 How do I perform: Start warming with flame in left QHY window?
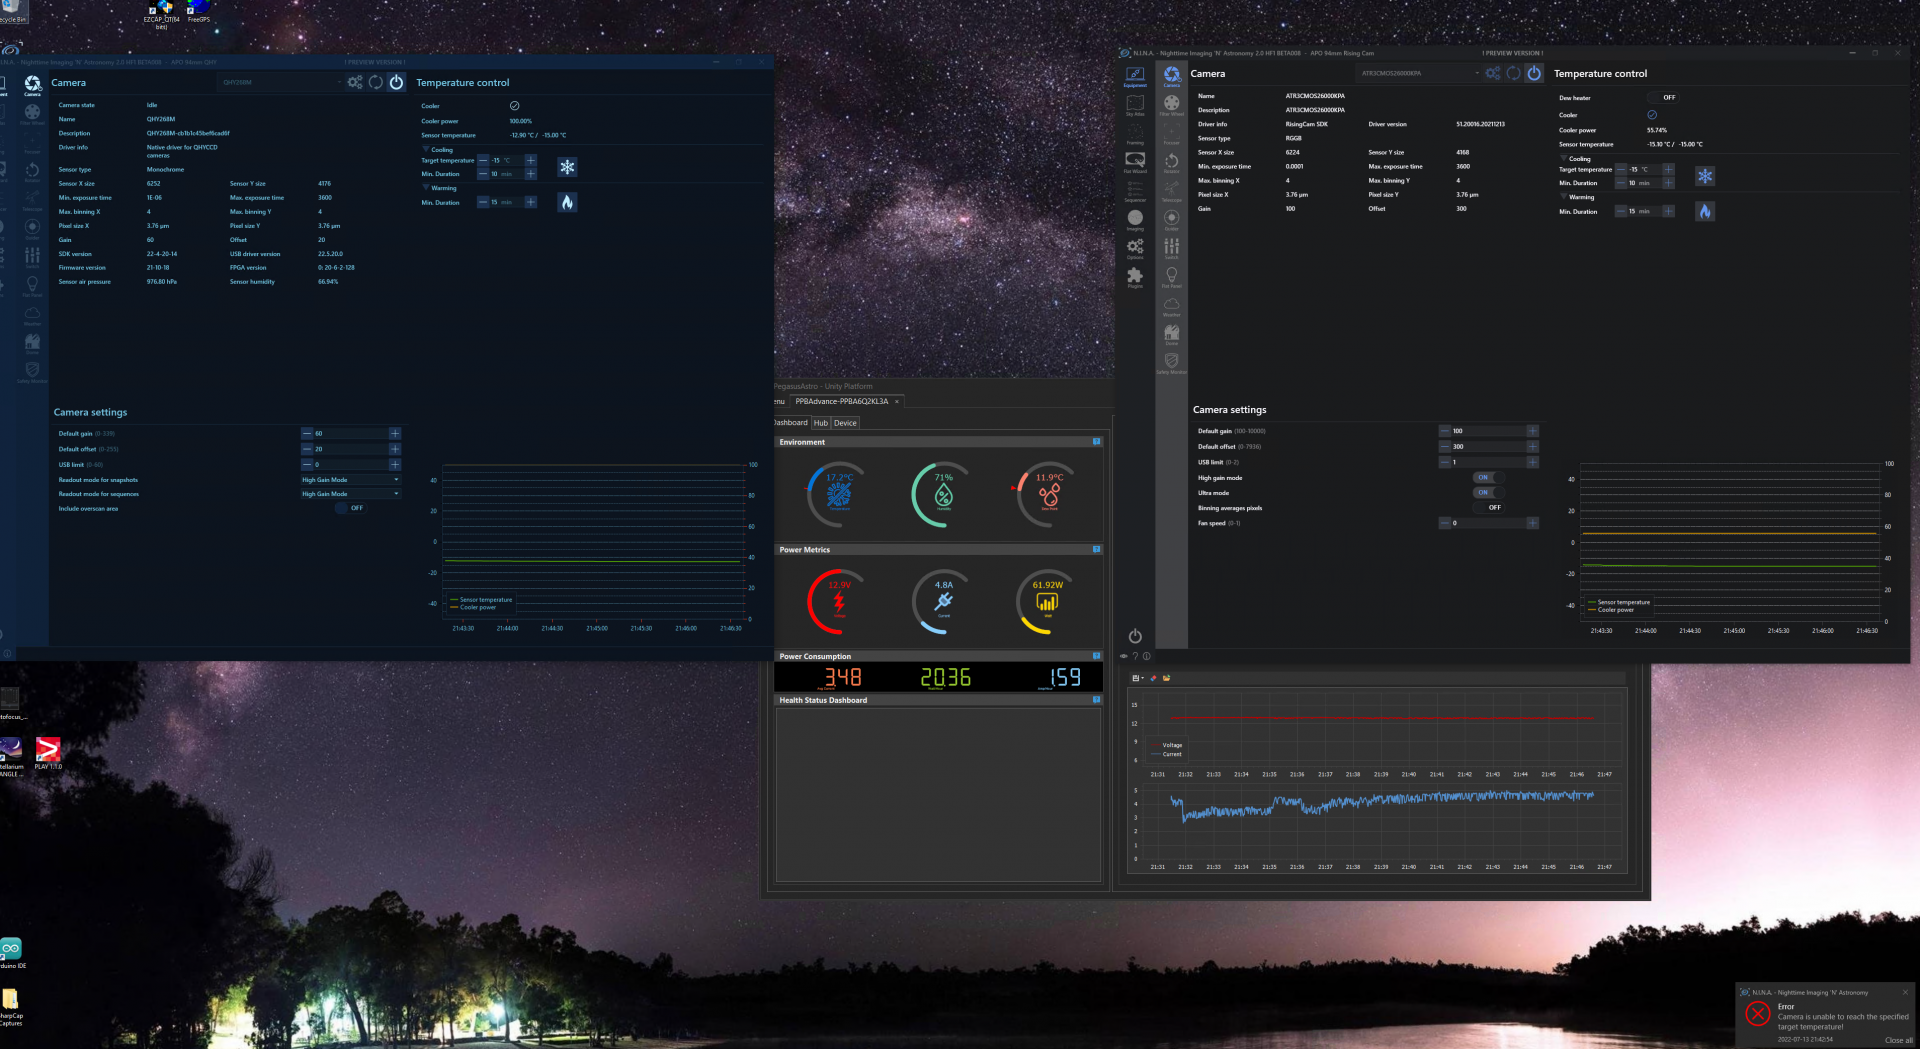coord(567,202)
